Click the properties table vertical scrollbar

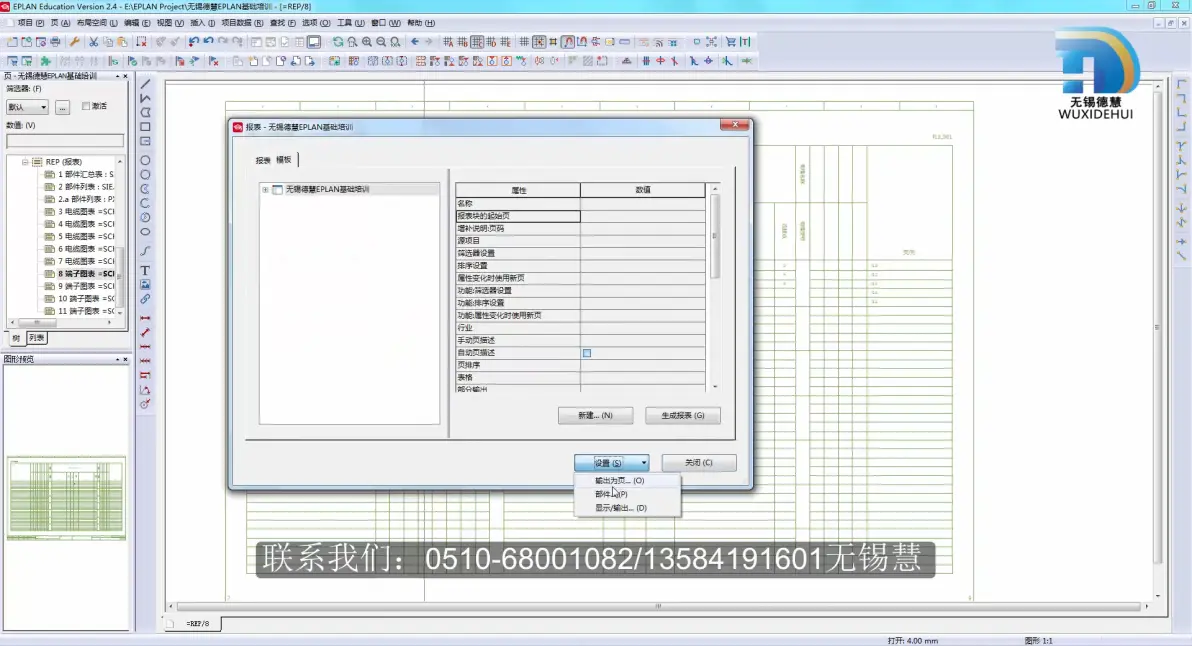[715, 287]
